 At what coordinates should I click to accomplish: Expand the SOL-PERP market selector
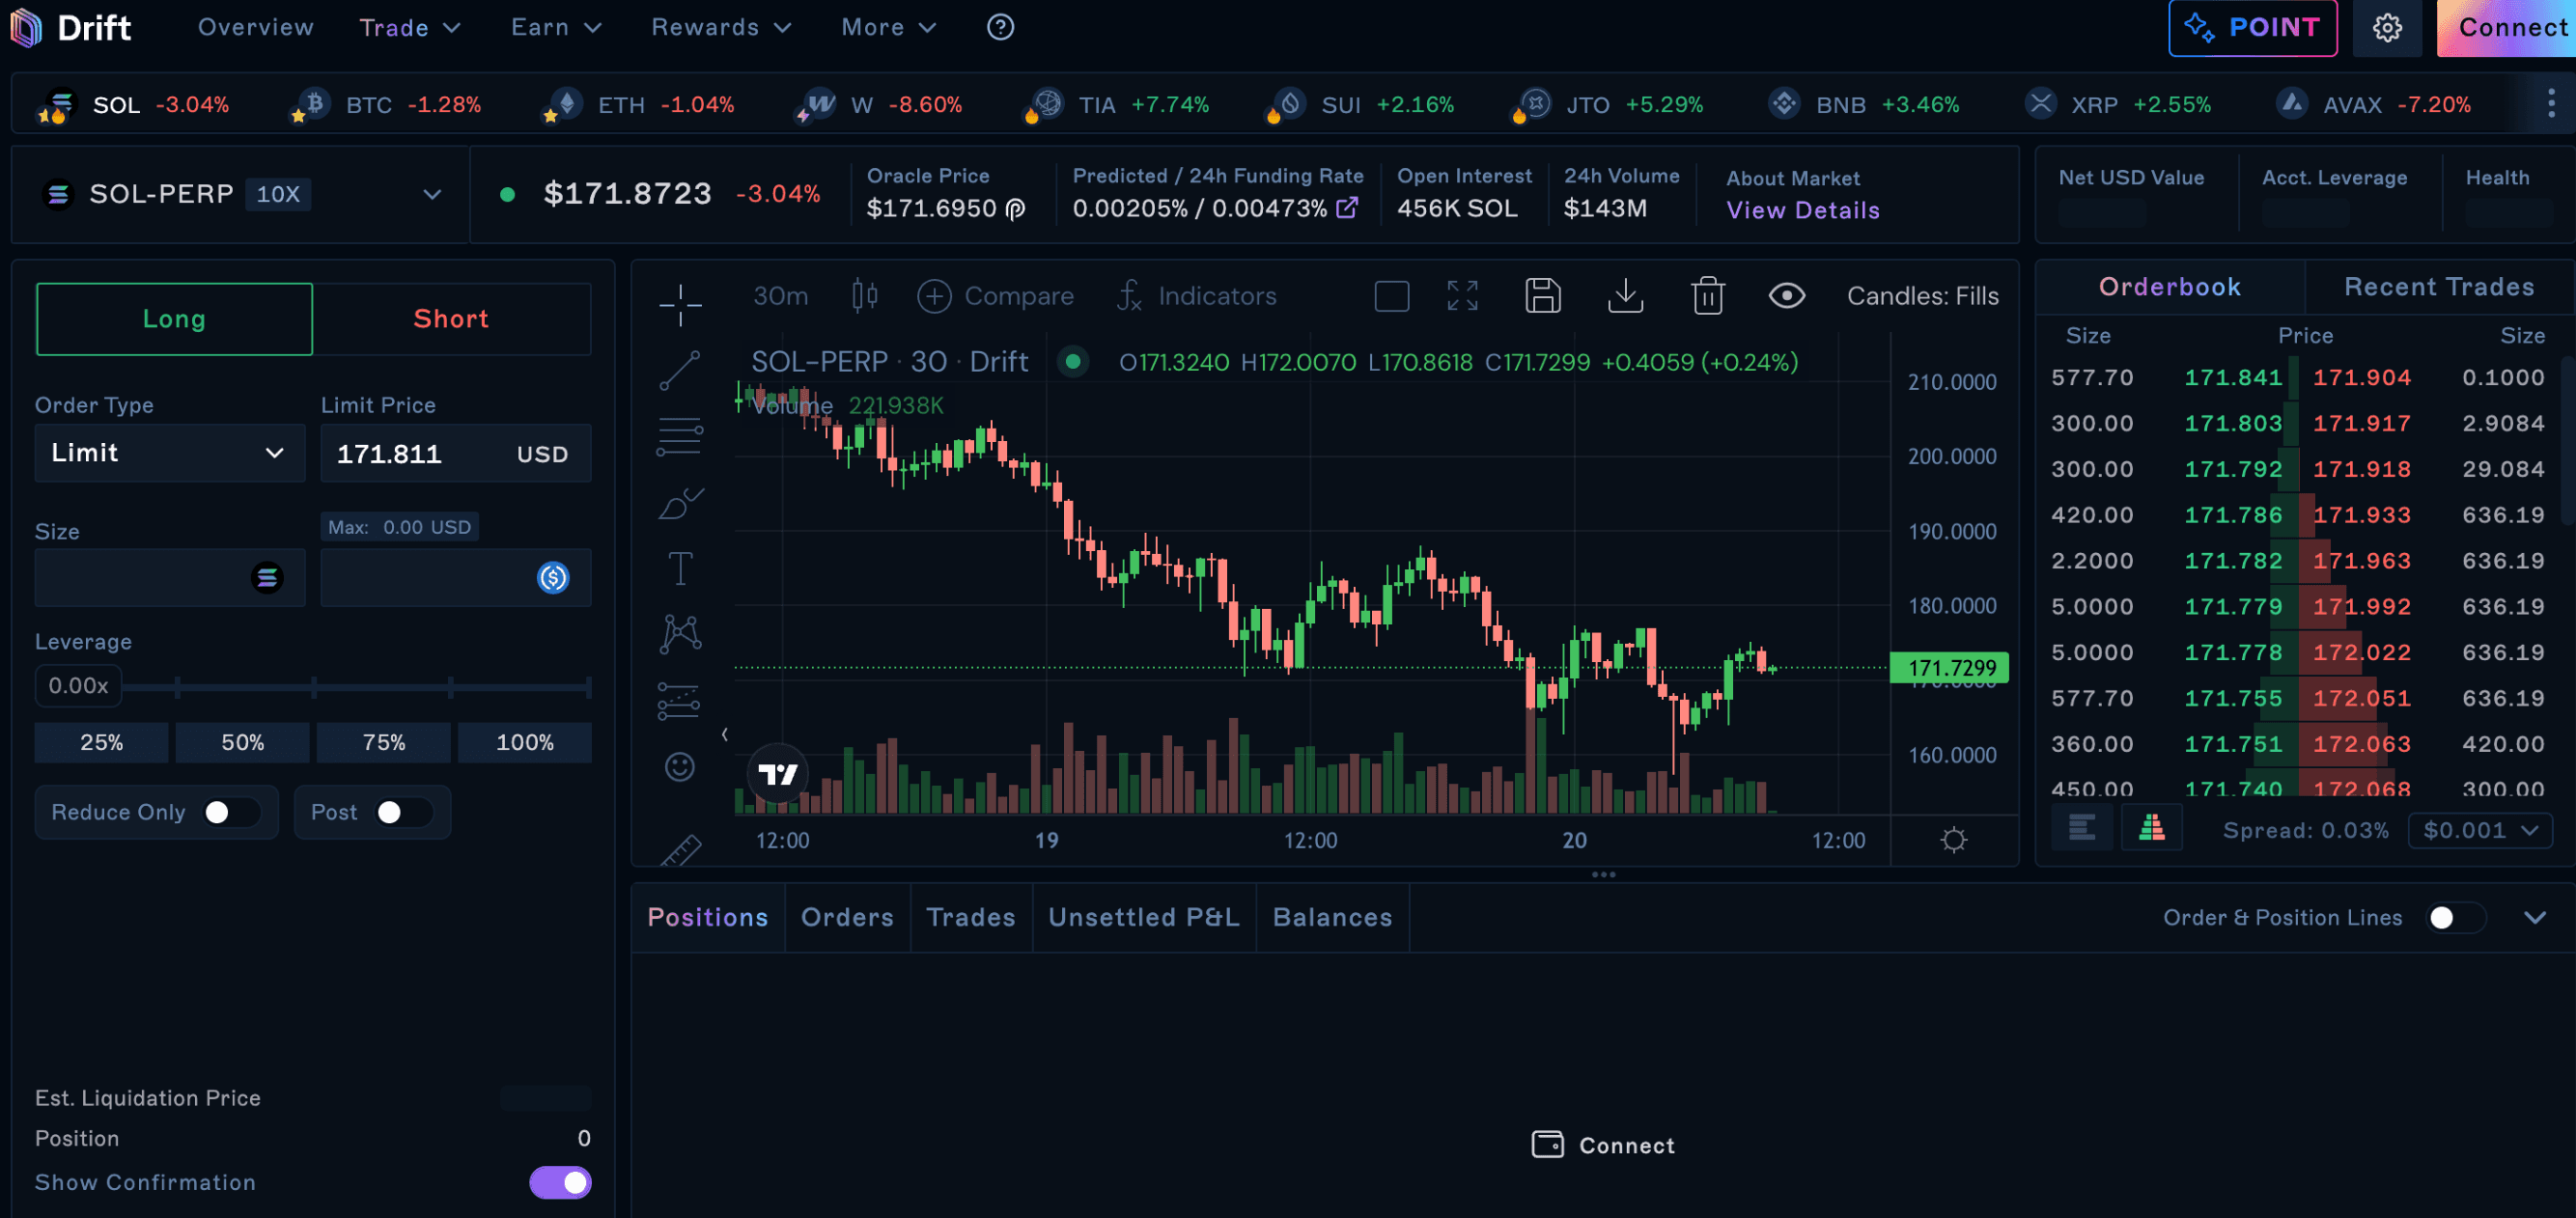[x=241, y=194]
